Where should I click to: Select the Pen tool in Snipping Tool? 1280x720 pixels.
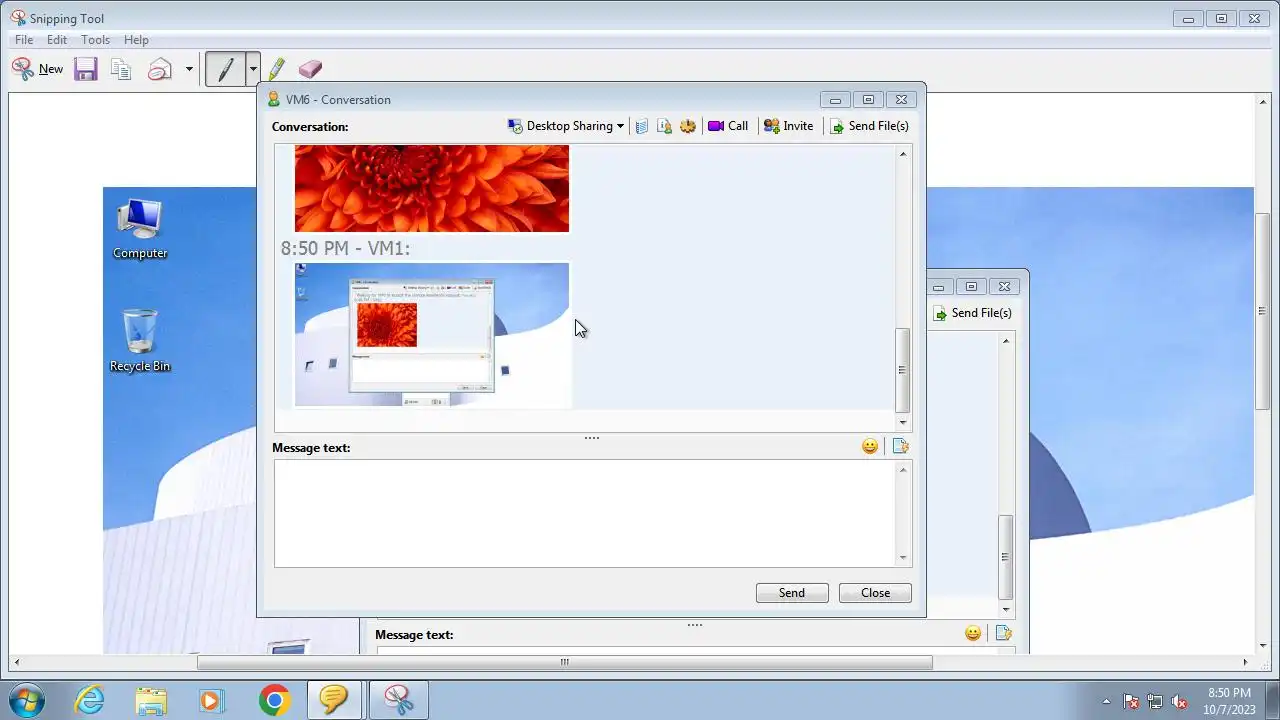226,69
